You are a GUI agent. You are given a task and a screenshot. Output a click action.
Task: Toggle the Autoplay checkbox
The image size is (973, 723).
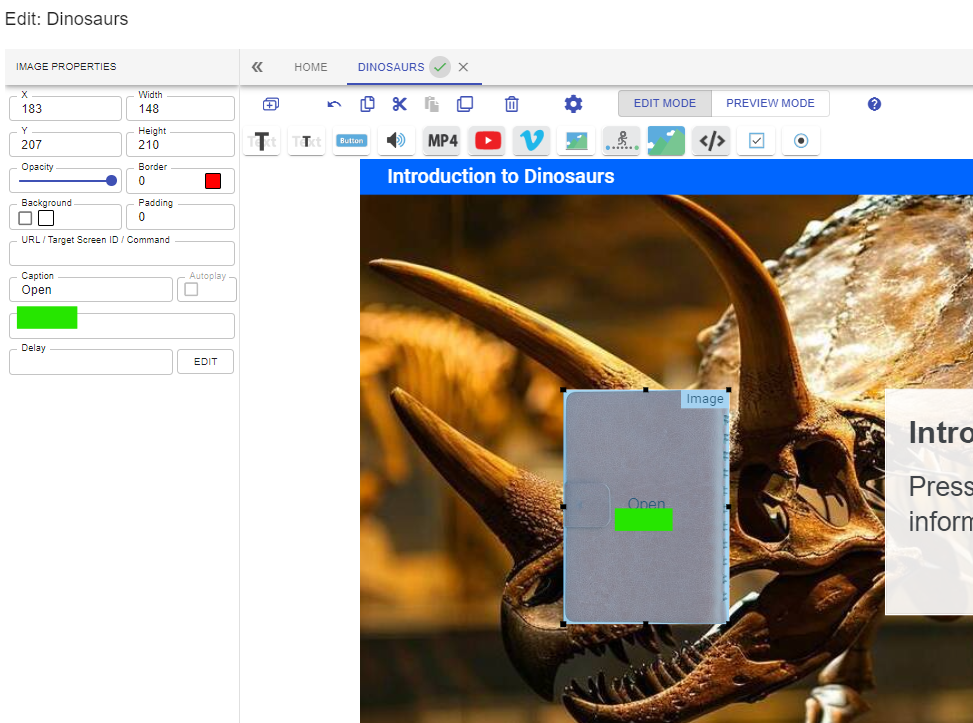pos(191,290)
